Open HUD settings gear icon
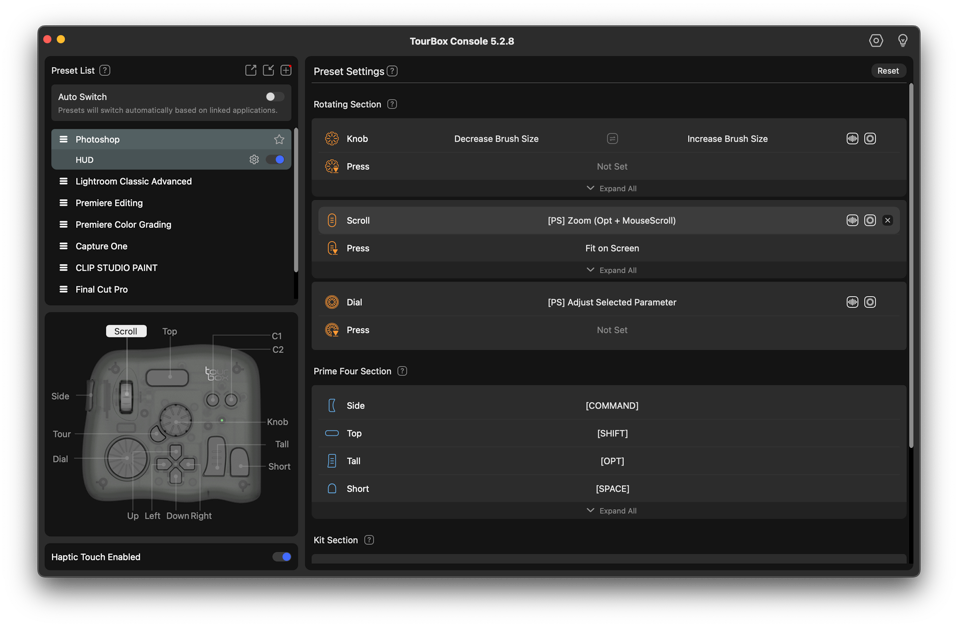This screenshot has width=958, height=627. pyautogui.click(x=254, y=160)
